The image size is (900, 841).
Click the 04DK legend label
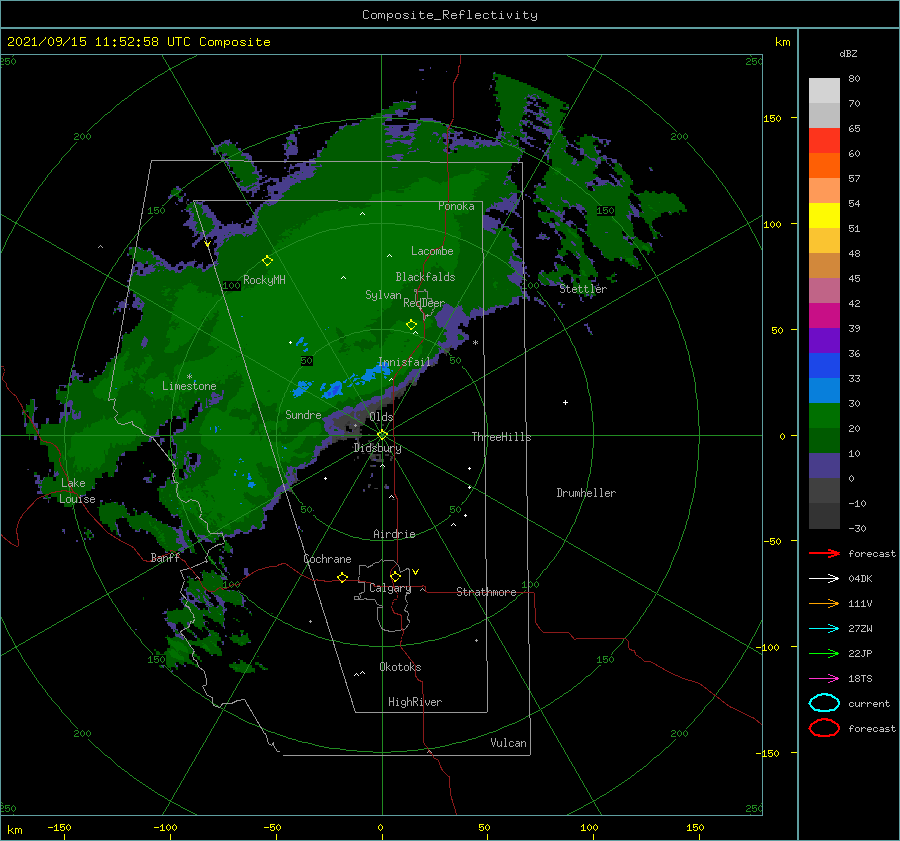click(860, 579)
